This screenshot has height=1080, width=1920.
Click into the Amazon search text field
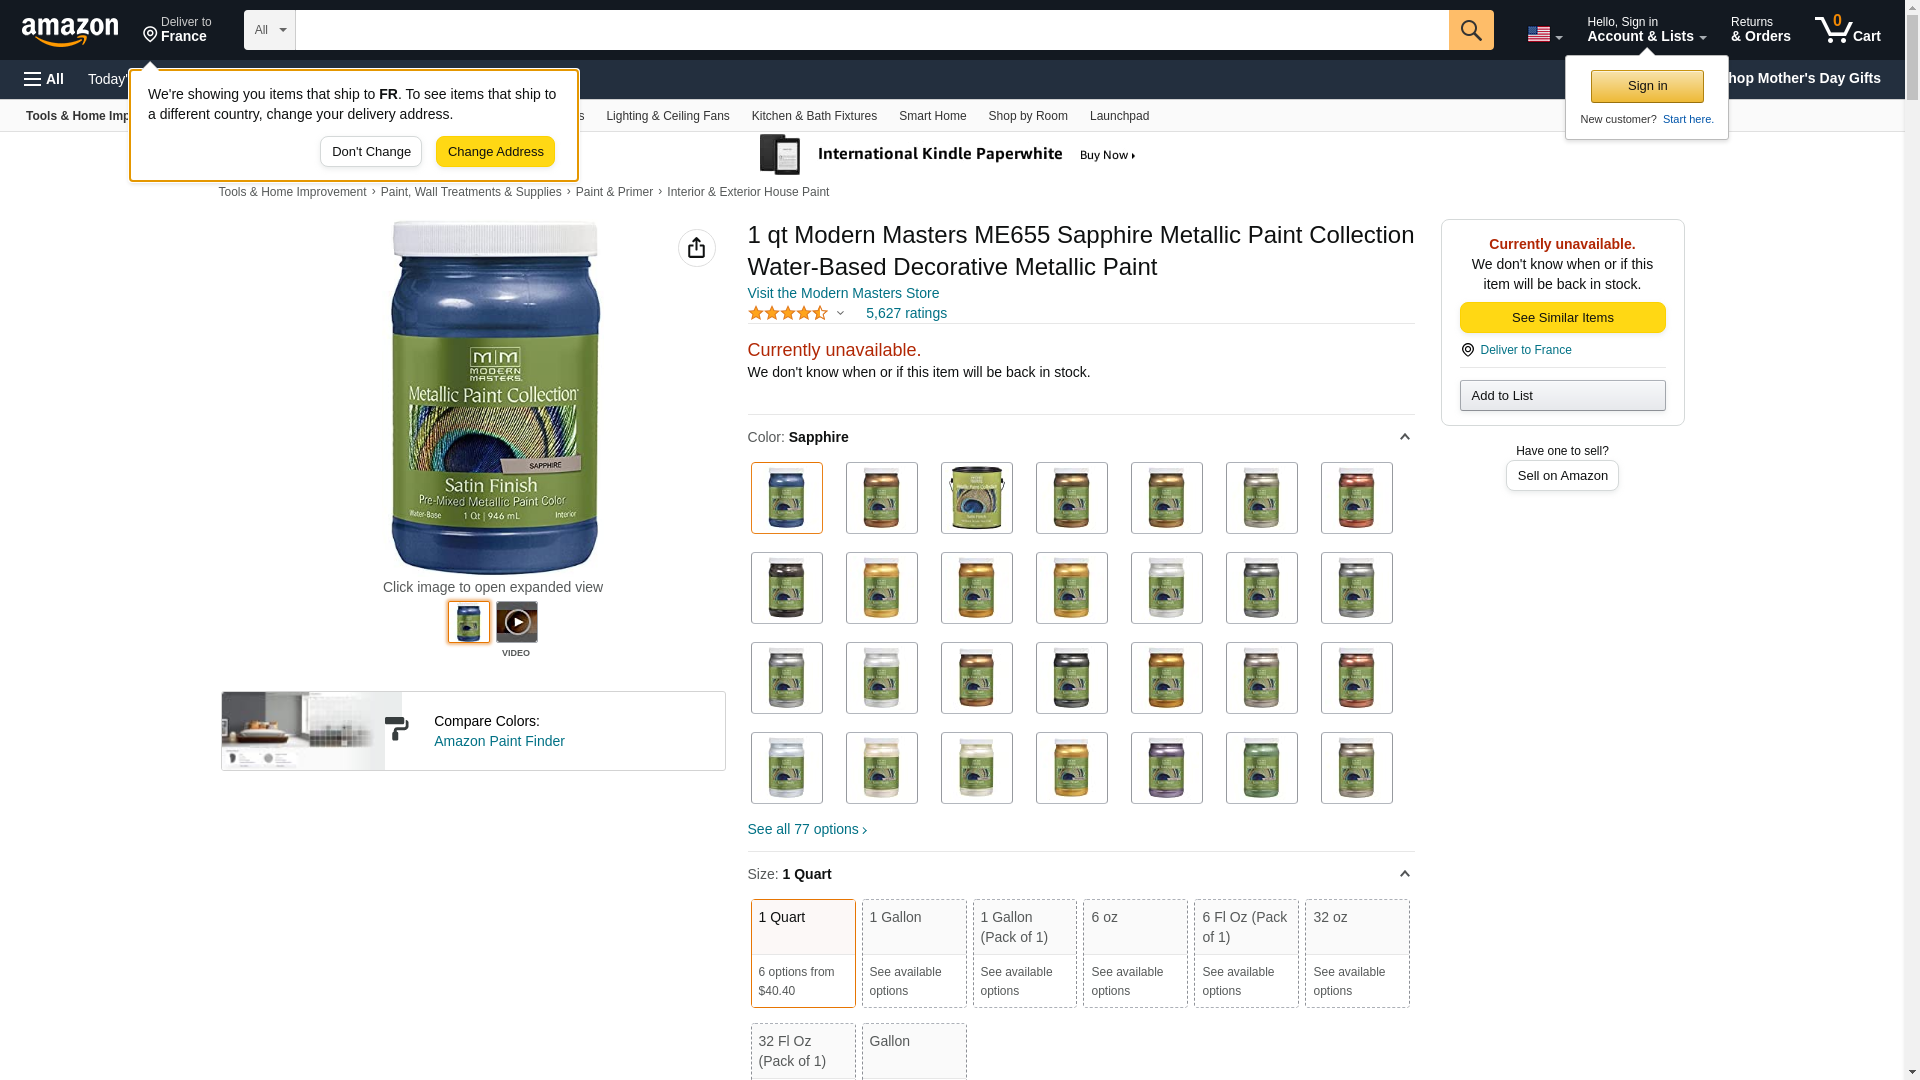[x=870, y=30]
